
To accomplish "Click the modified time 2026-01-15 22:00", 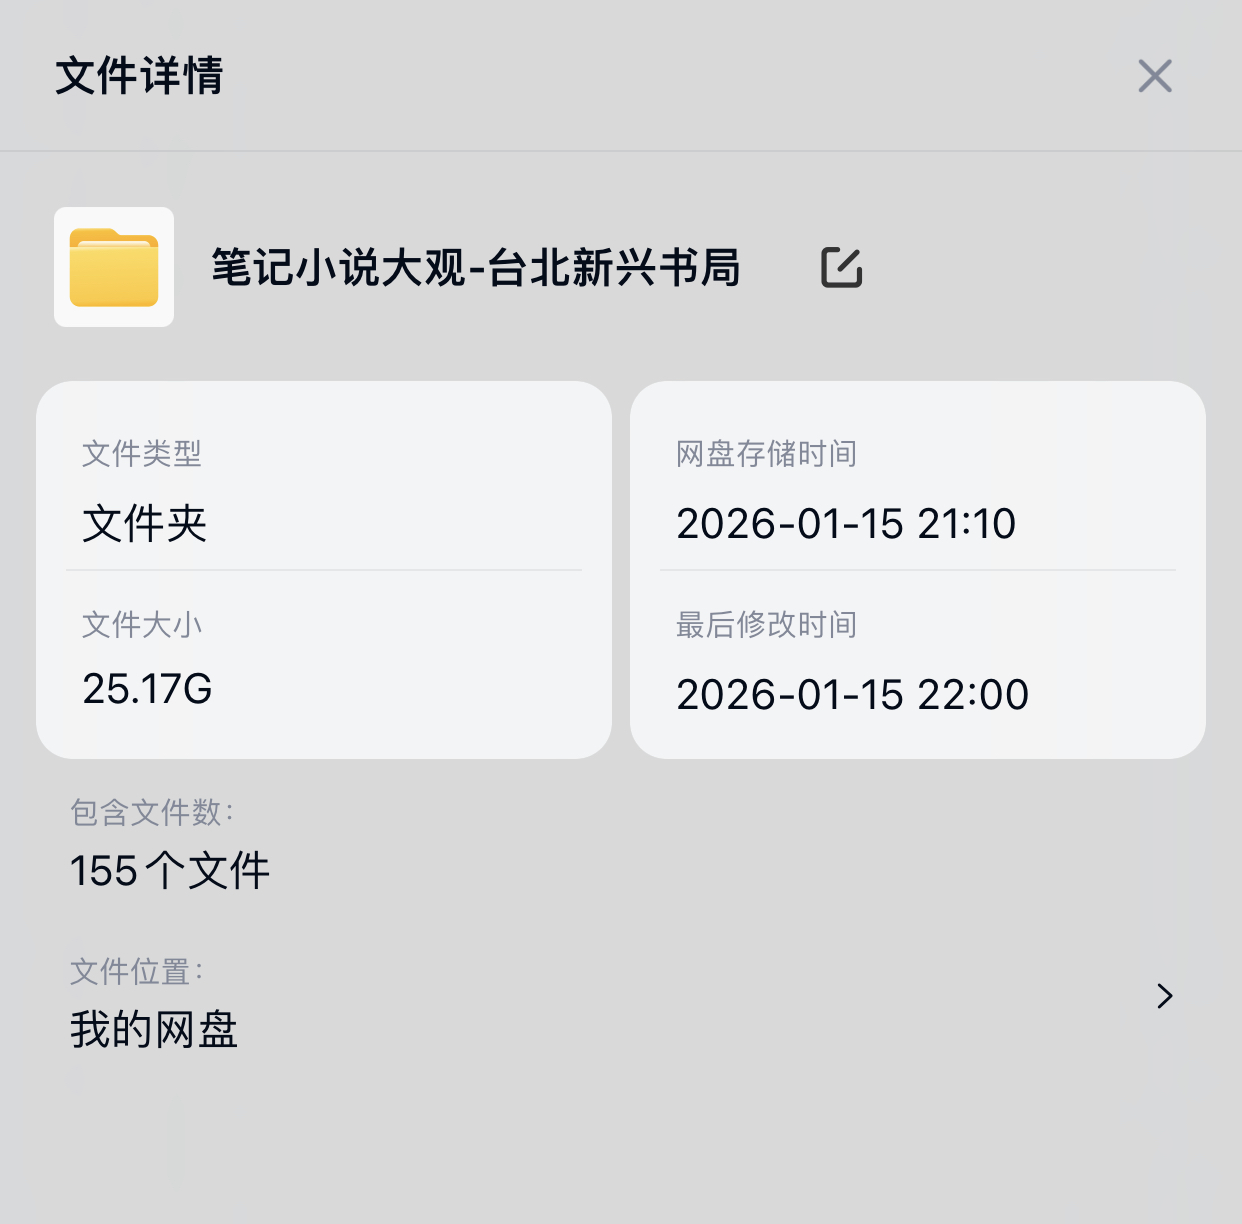I will [852, 695].
